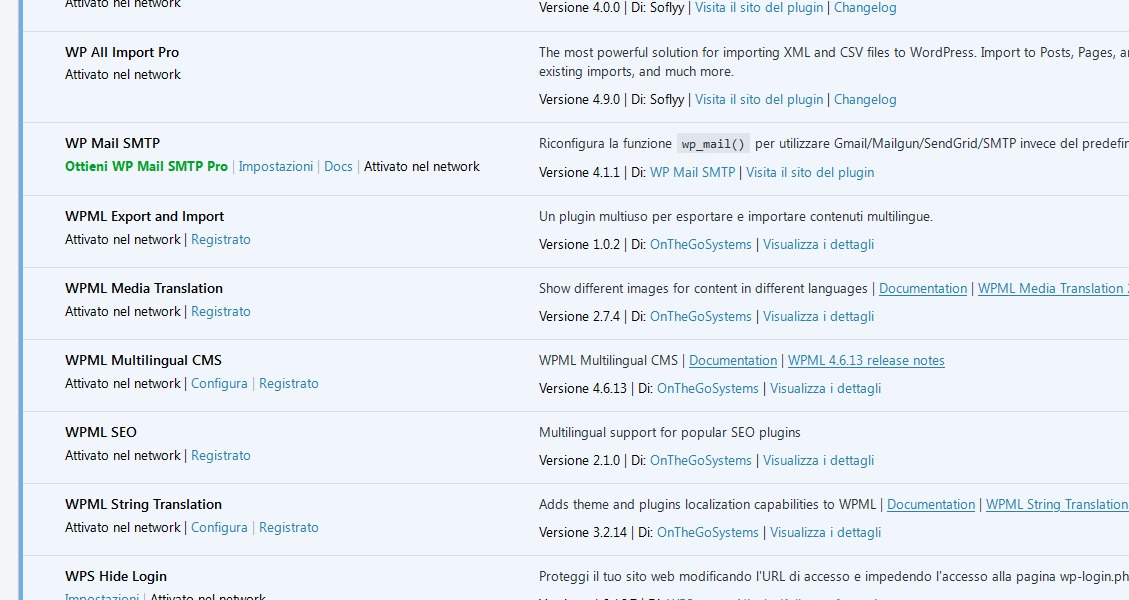Select the WPML Multilingual CMS plugin title

pos(143,360)
